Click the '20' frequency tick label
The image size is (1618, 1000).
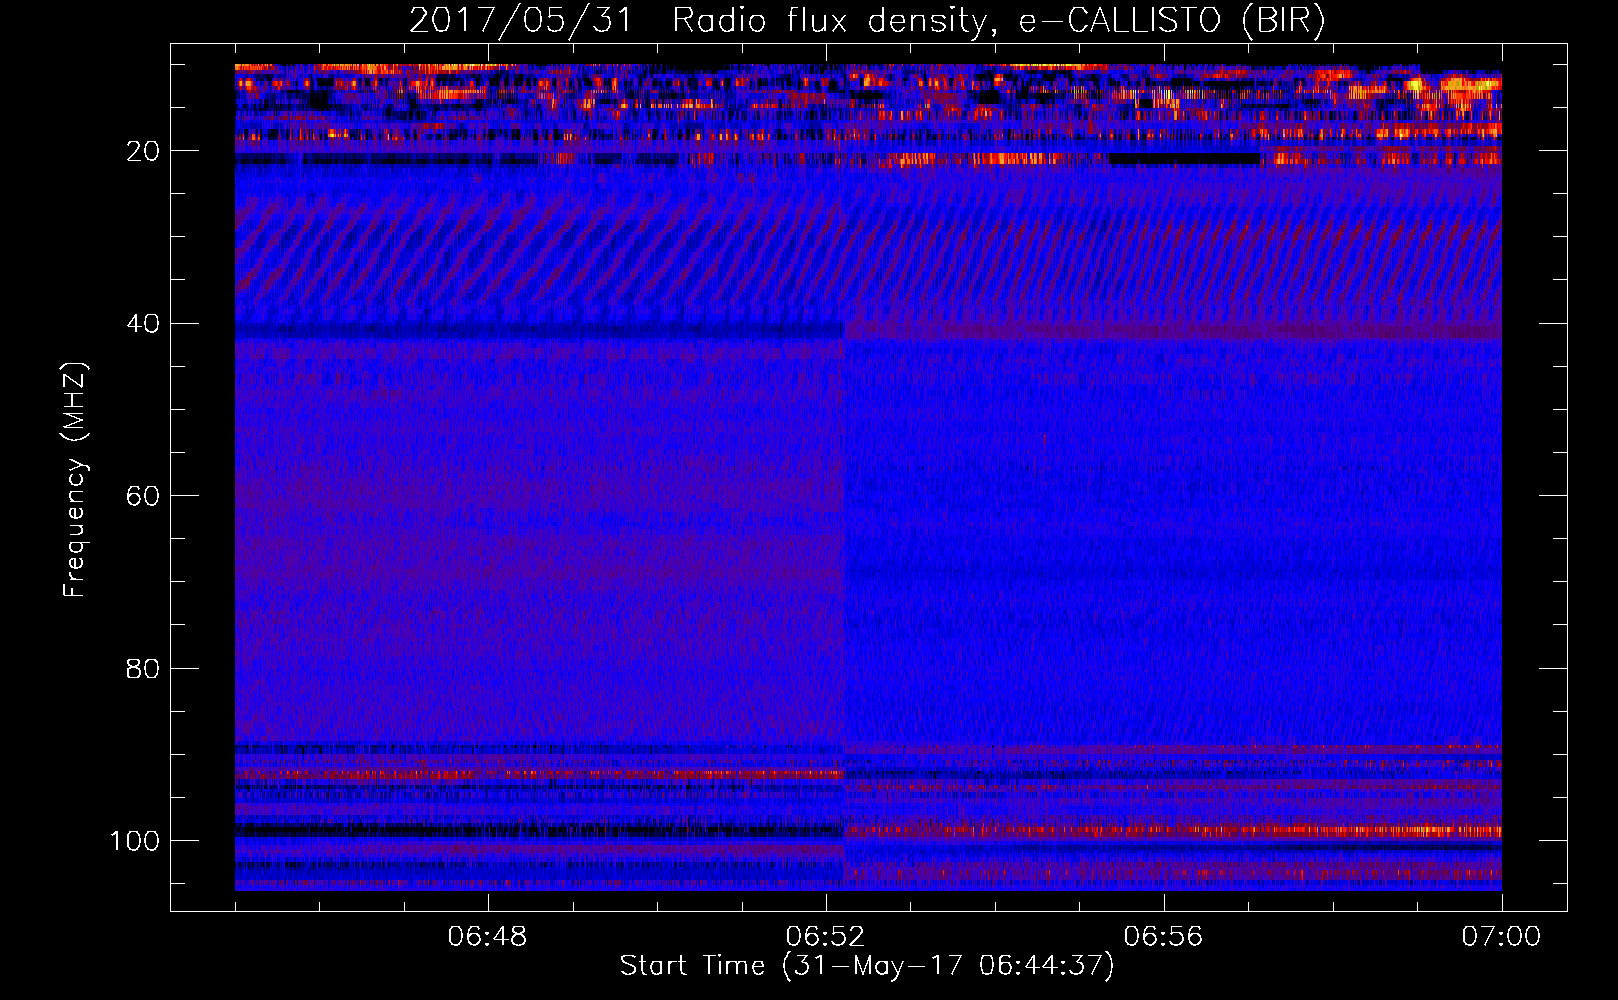[143, 151]
